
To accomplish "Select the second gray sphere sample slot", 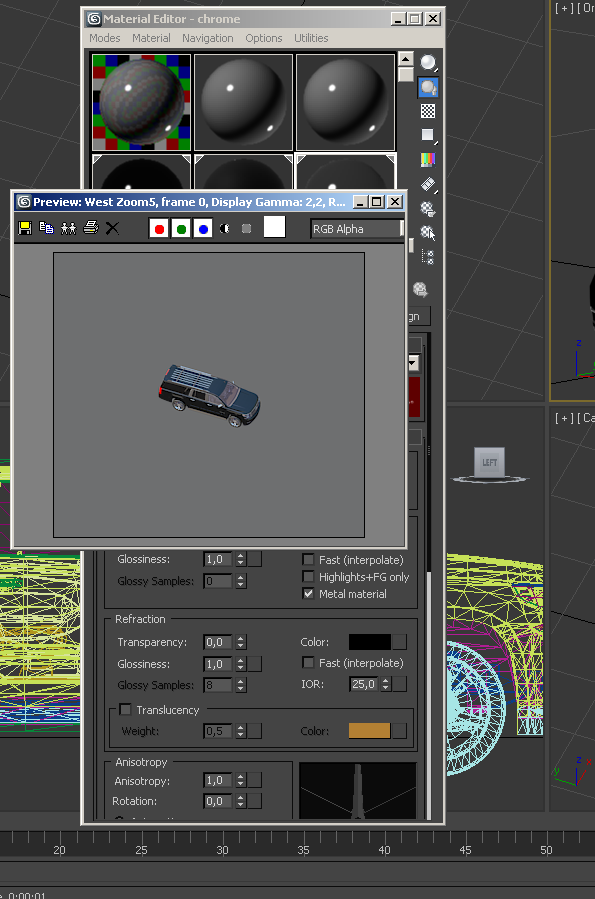I will 244,102.
